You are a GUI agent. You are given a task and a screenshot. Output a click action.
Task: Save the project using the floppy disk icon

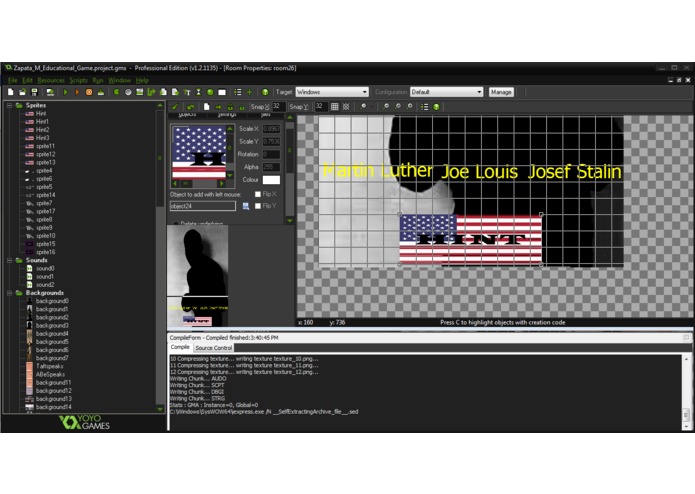[x=34, y=92]
